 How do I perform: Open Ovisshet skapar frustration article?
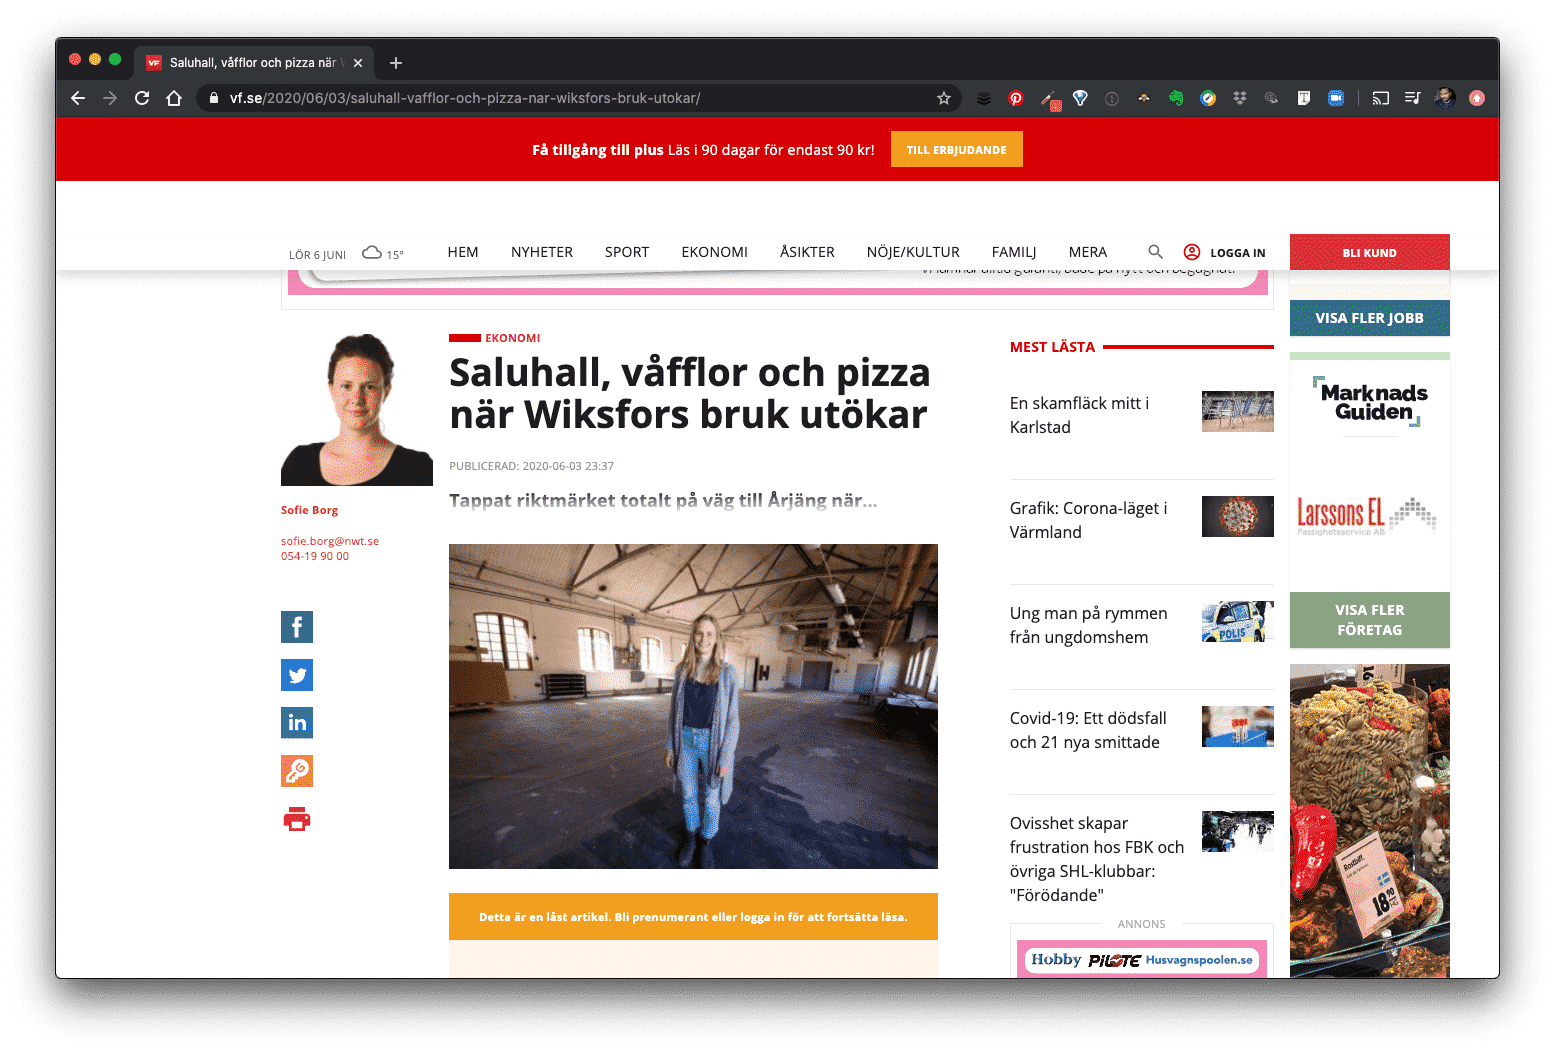1097,859
